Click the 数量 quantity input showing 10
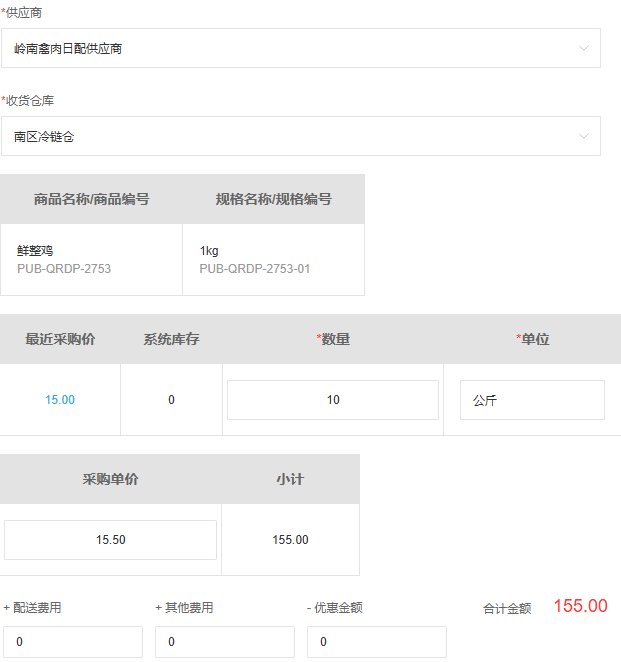The height and width of the screenshot is (662, 621). click(333, 400)
